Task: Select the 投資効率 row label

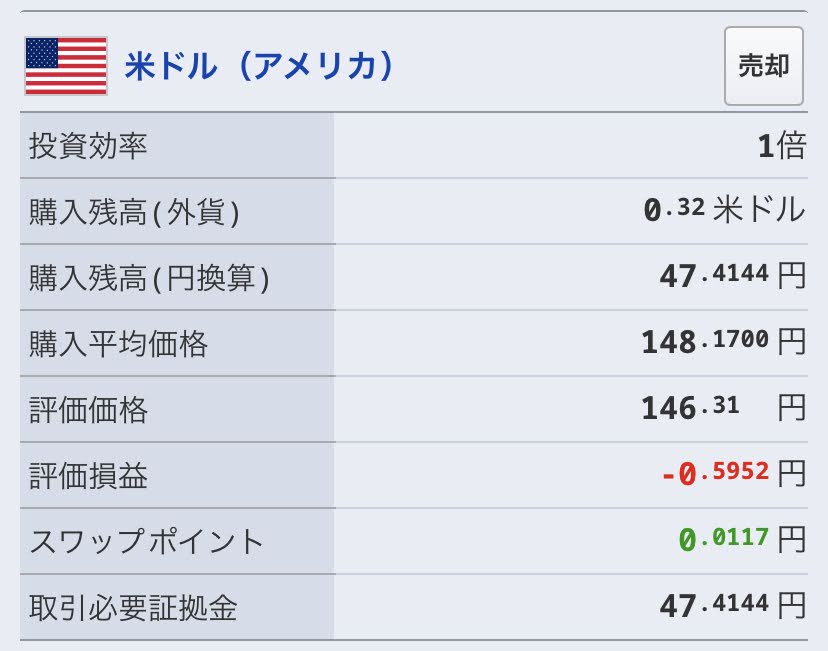Action: 88,146
